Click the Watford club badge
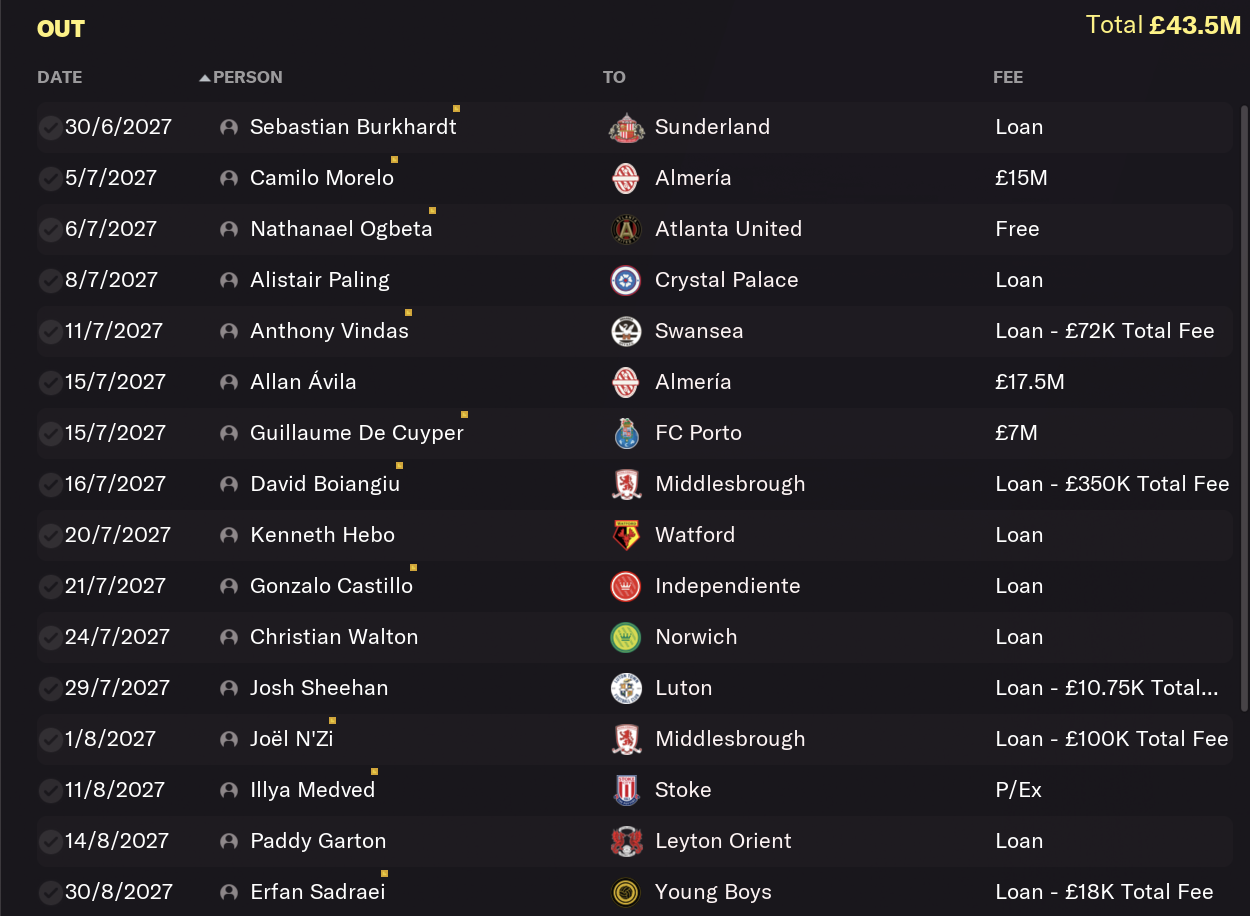Image resolution: width=1250 pixels, height=916 pixels. tap(626, 535)
